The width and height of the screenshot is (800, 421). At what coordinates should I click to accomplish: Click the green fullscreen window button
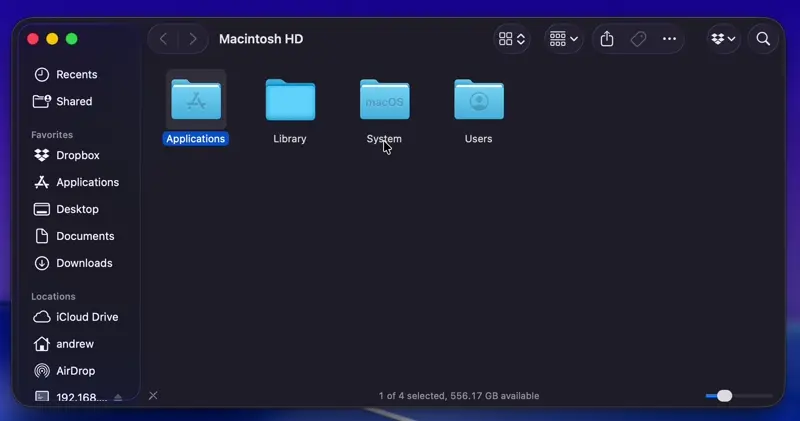(x=71, y=39)
